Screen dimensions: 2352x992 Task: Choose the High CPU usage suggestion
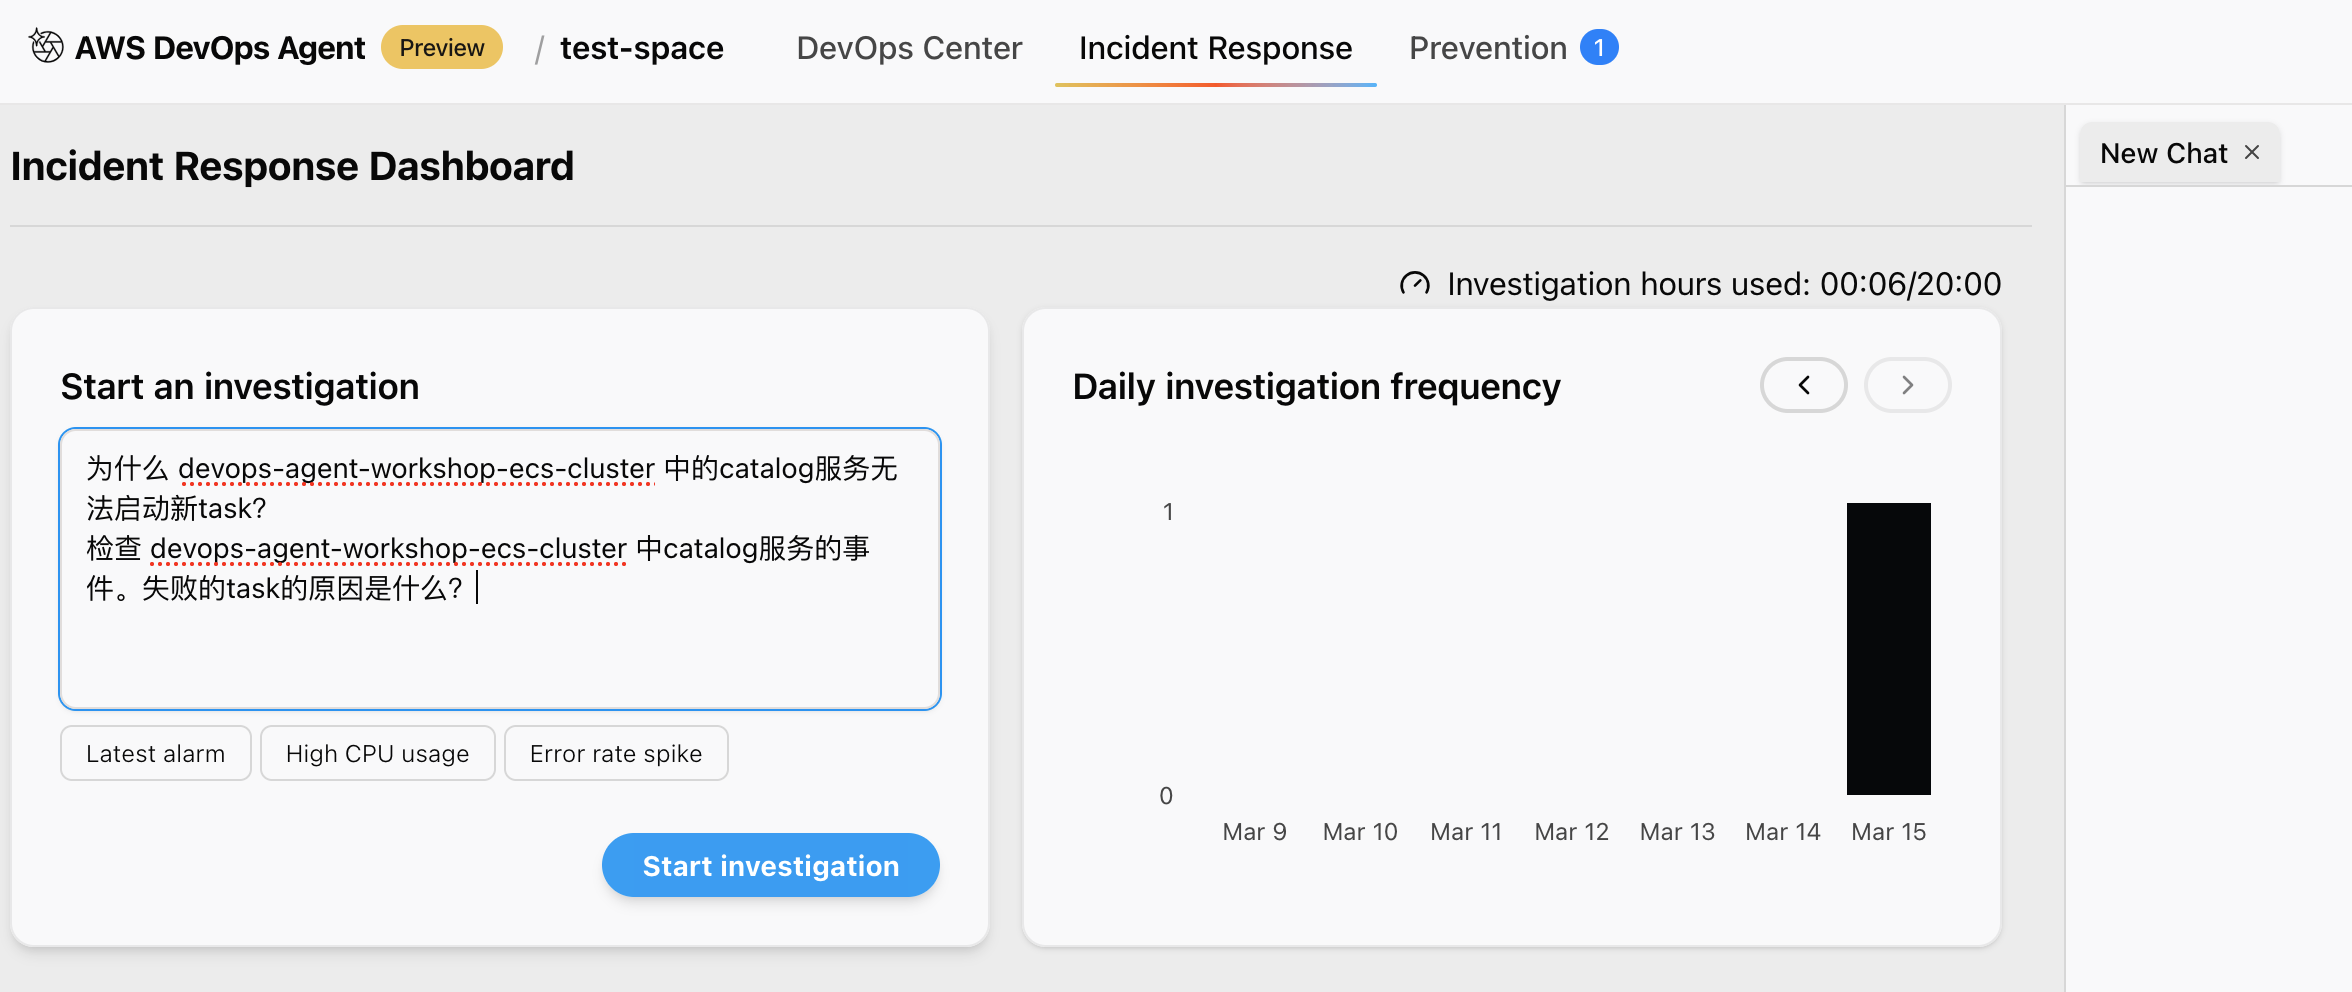377,753
